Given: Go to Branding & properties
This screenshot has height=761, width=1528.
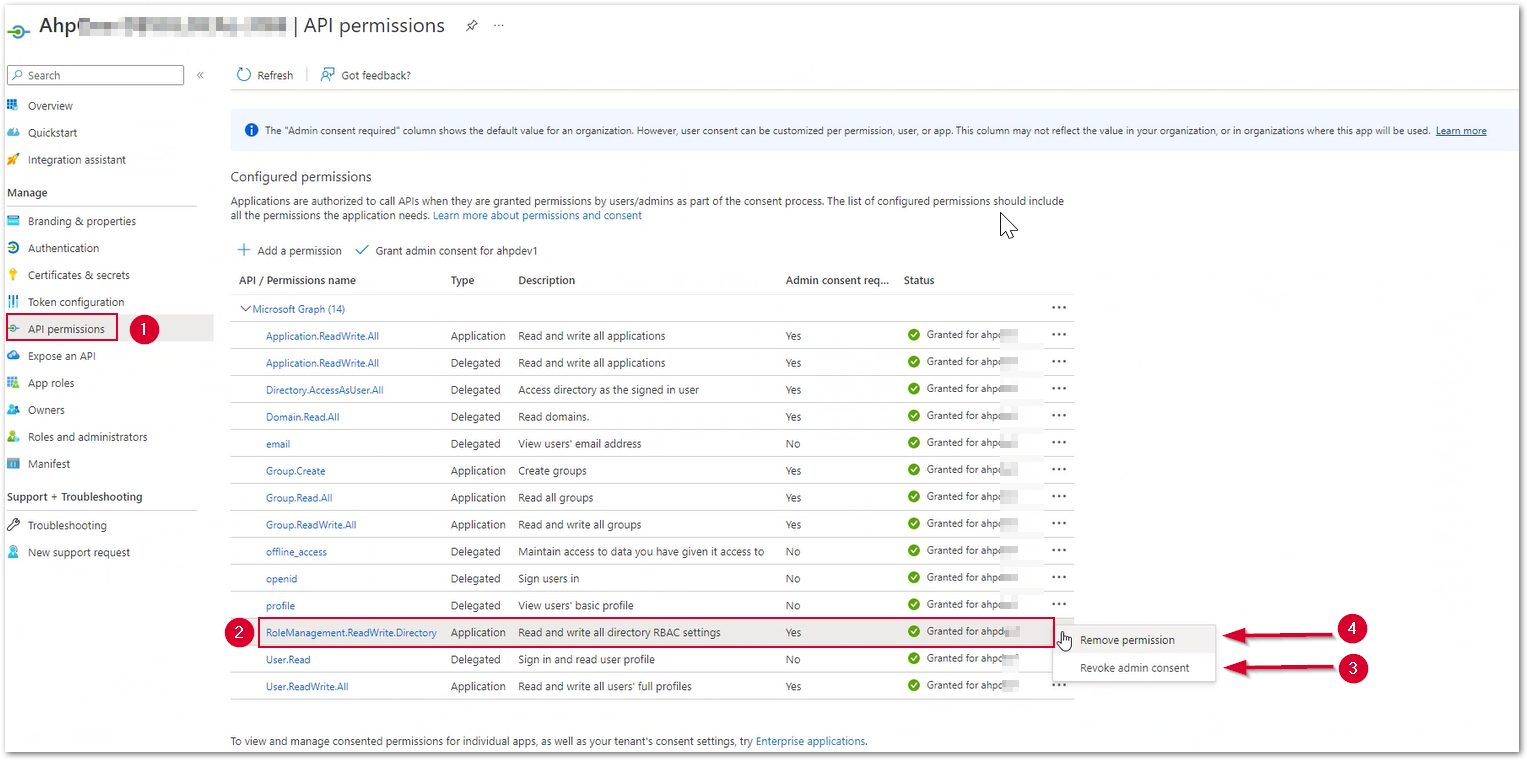Looking at the screenshot, I should point(82,221).
